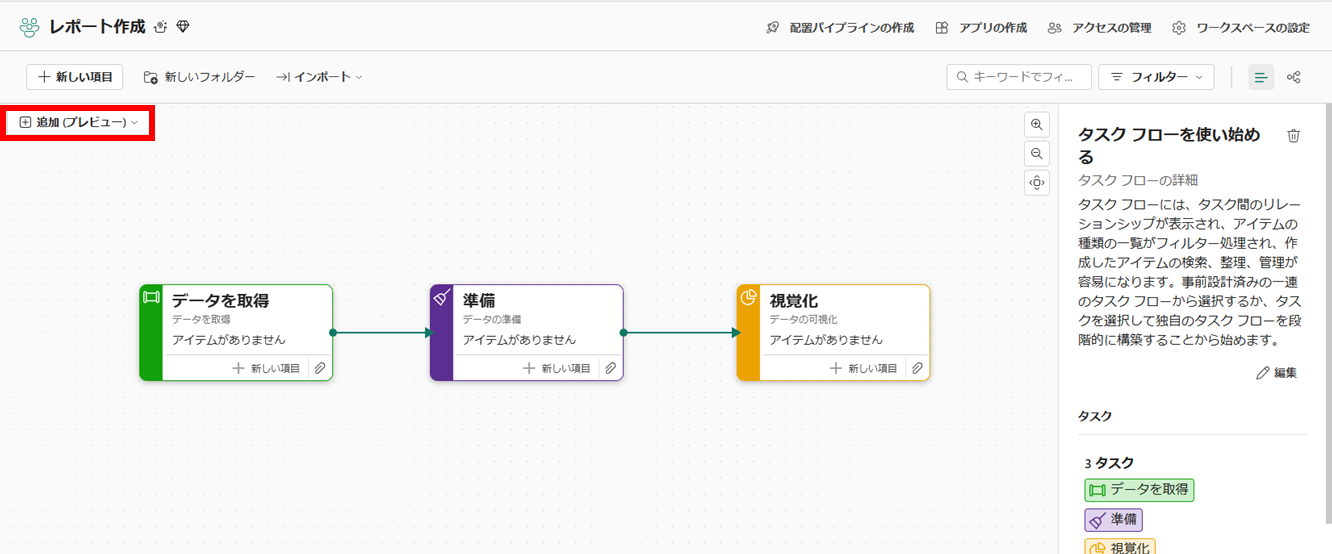Click the diamond premium icon
Image resolution: width=1332 pixels, height=554 pixels.
183,27
